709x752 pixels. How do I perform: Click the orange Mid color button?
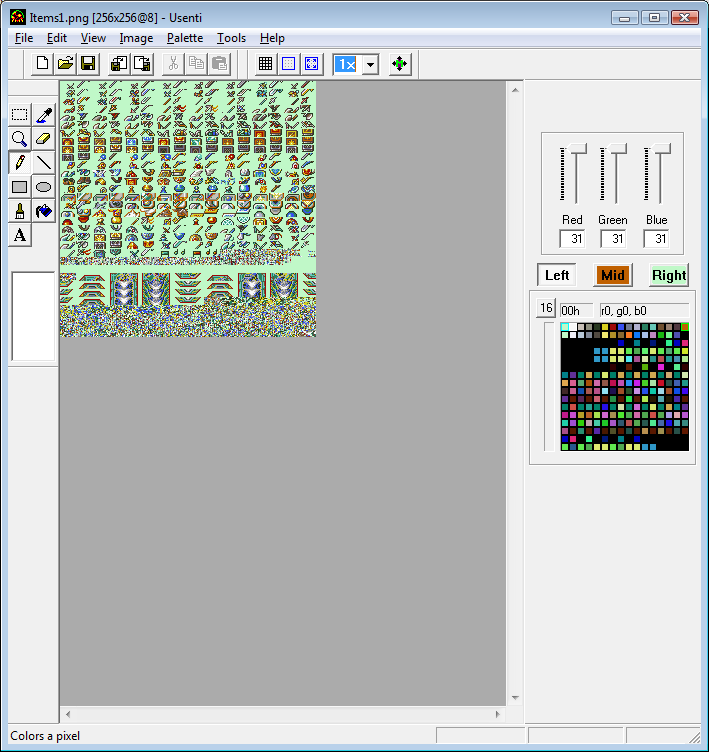[613, 275]
